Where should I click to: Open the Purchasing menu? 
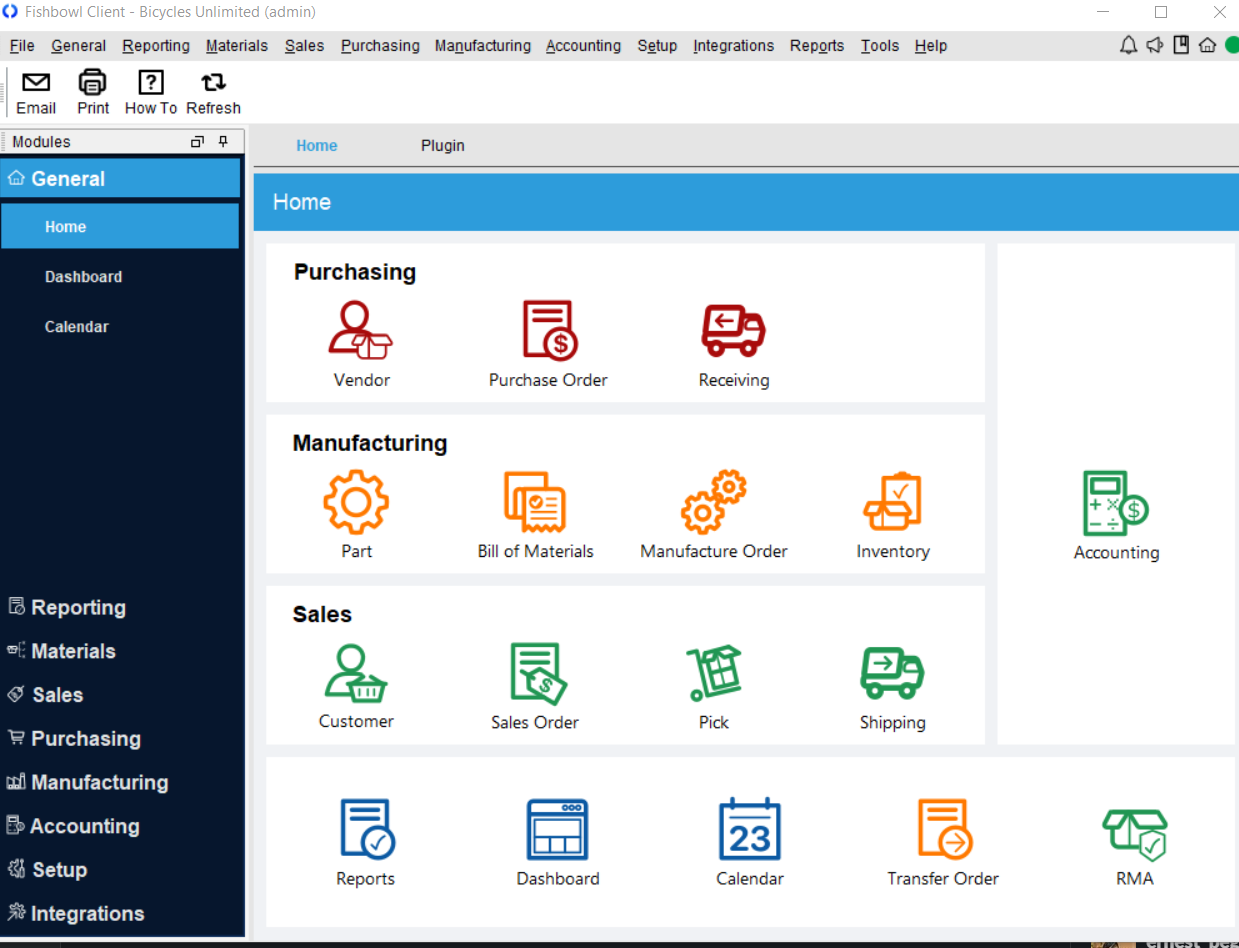[380, 46]
